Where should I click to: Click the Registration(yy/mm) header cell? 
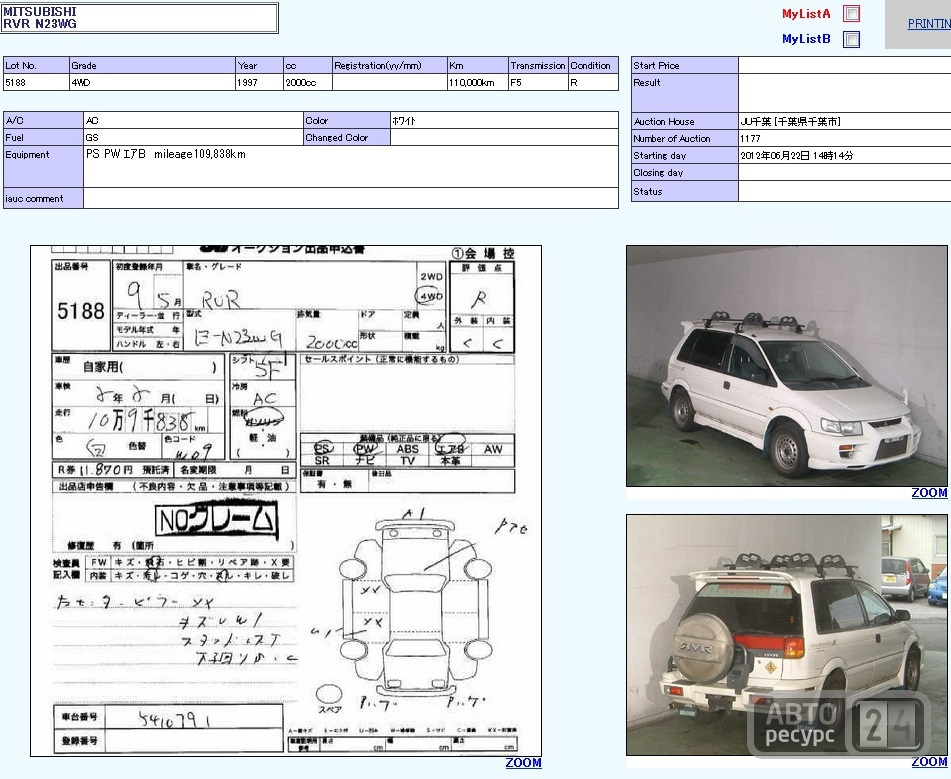(389, 66)
